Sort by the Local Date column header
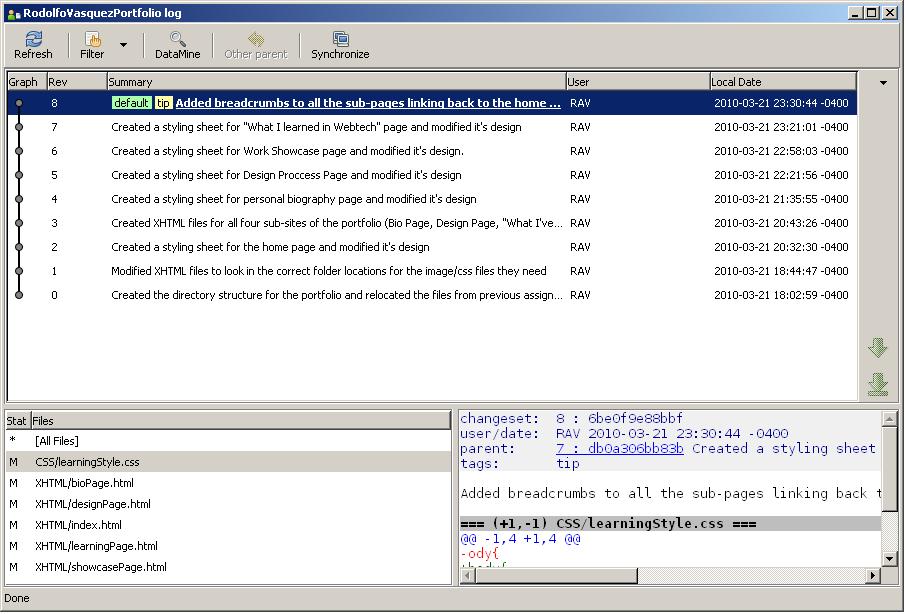Viewport: 906px width, 614px height. tap(783, 82)
